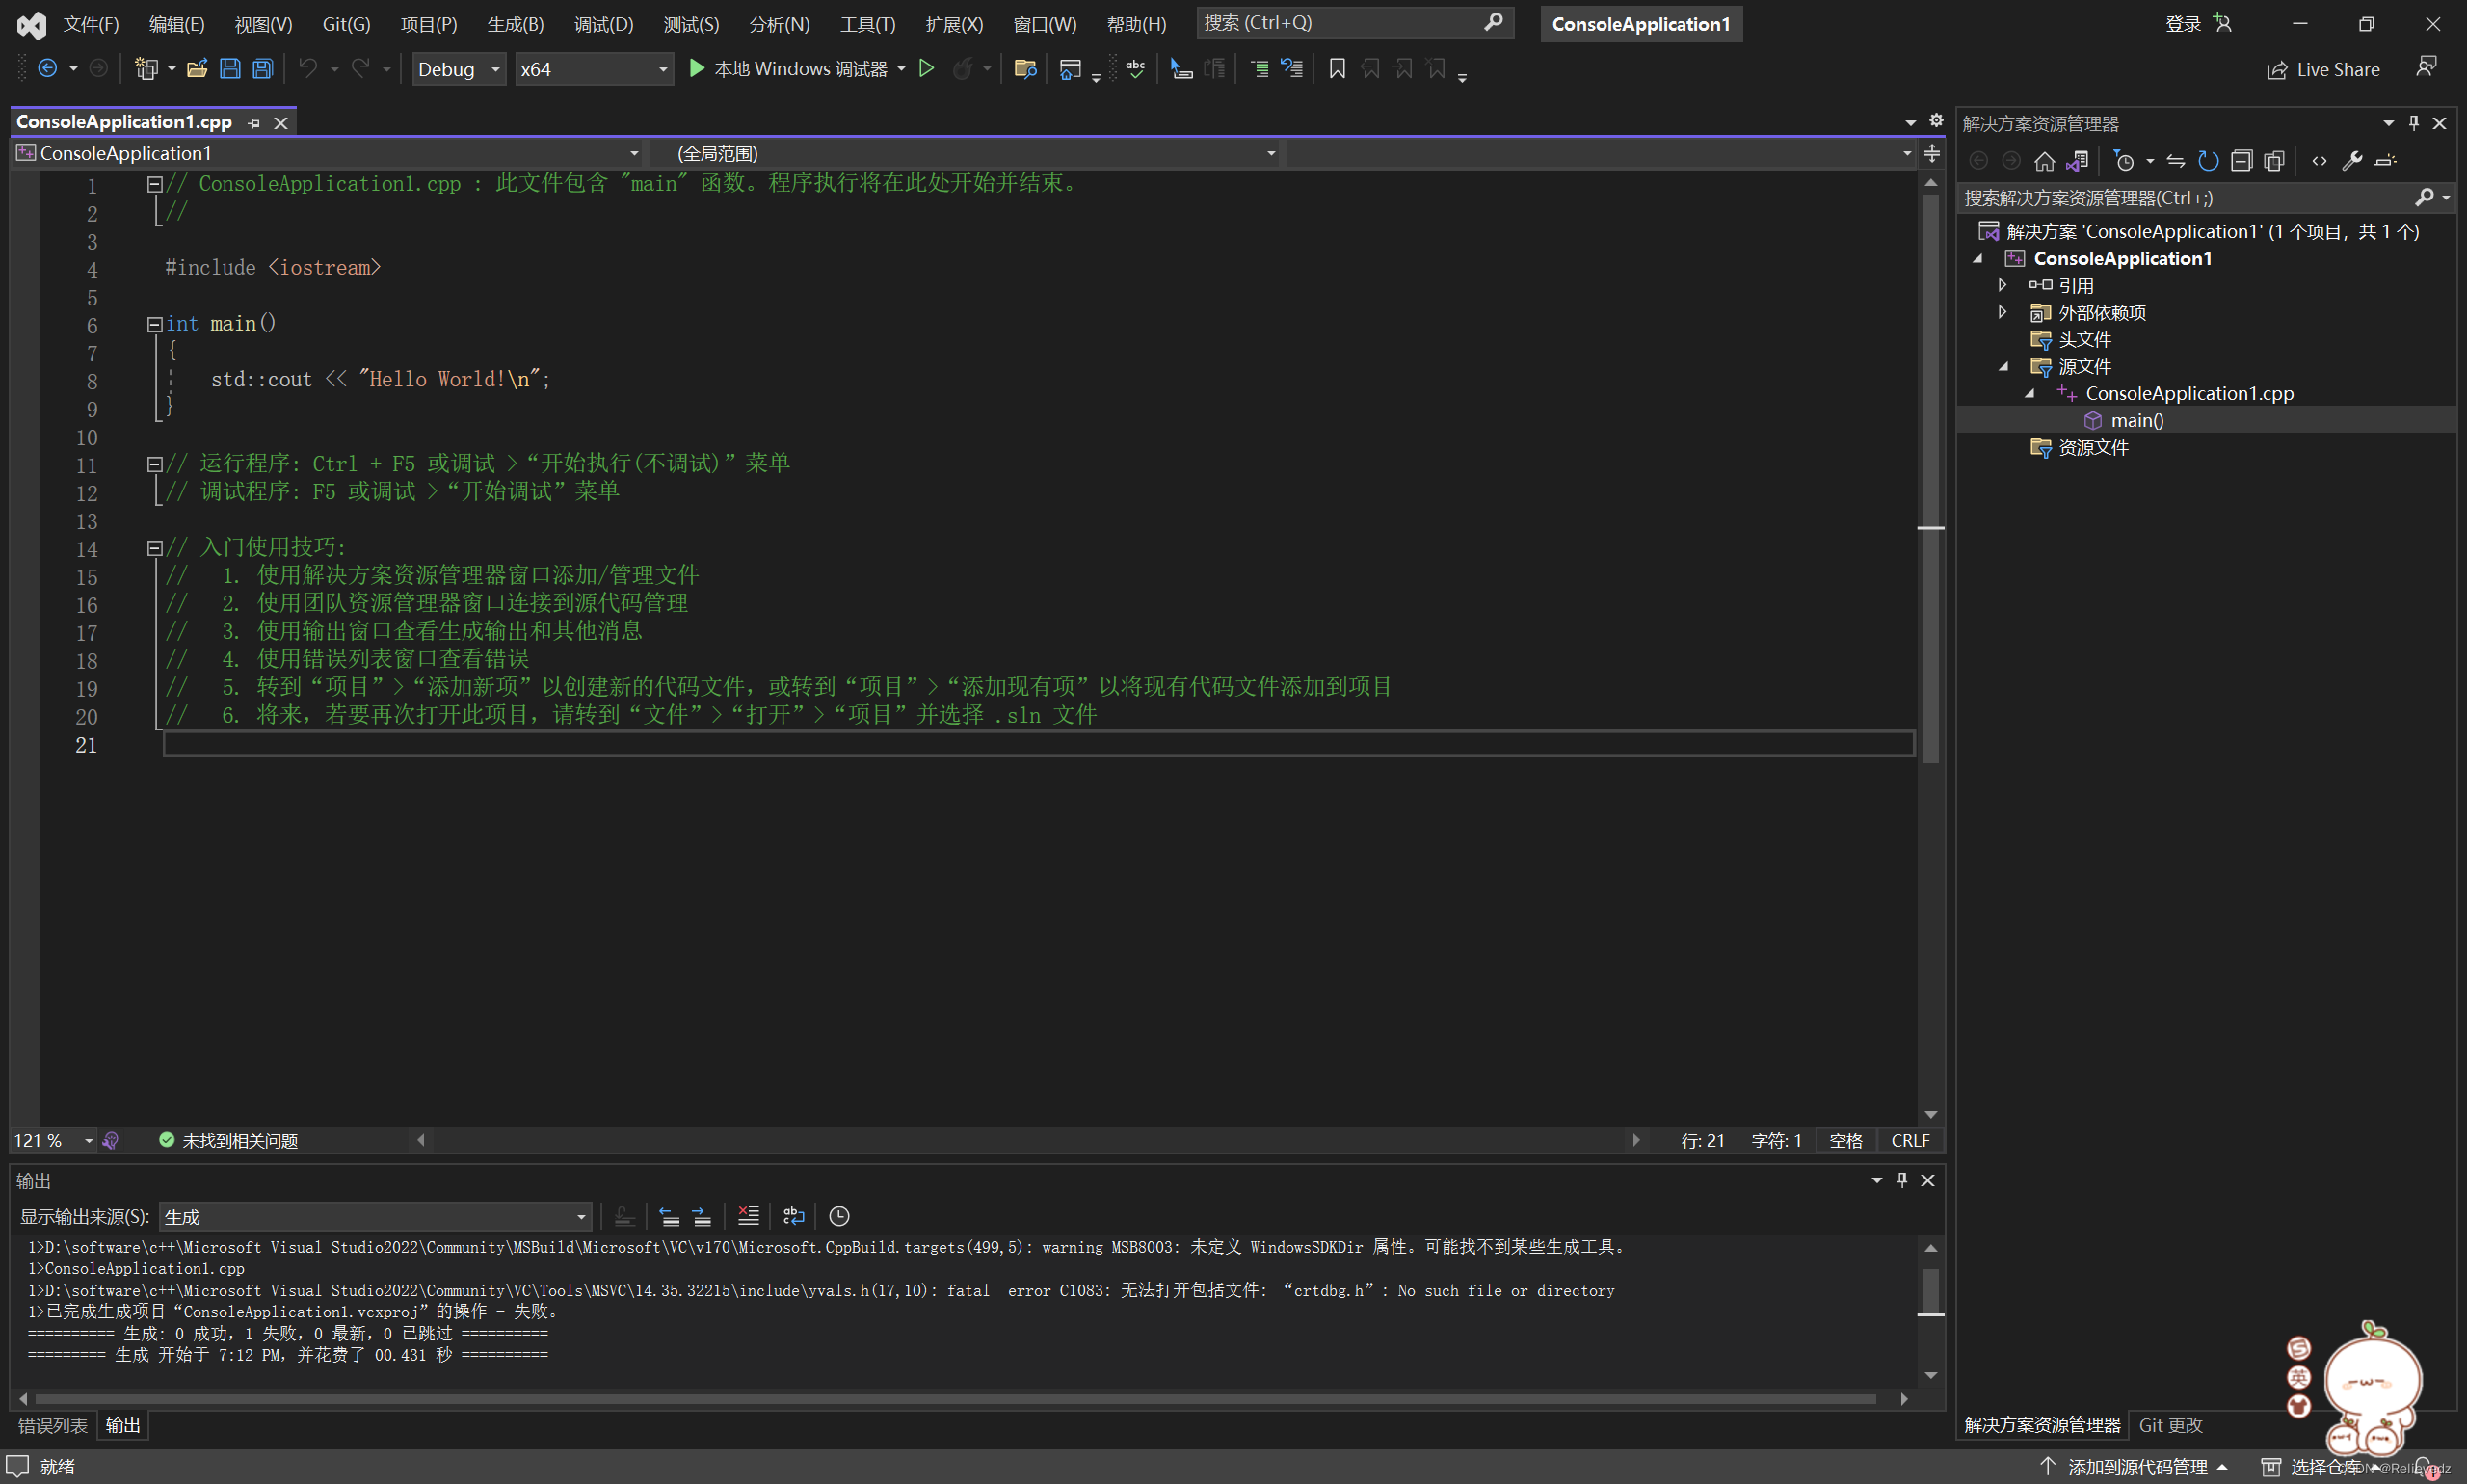Screen dimensions: 2467x1484
Task: Switch to the 错误列表 tab
Action: point(52,1425)
